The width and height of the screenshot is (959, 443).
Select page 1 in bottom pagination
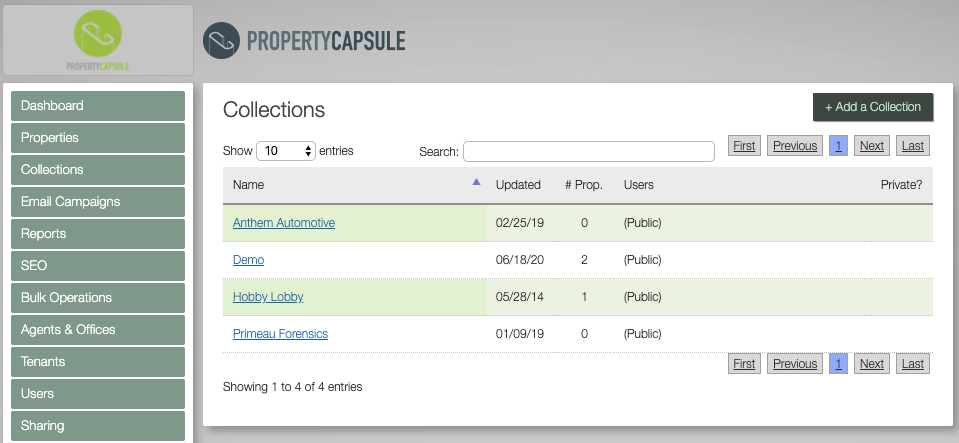pyautogui.click(x=839, y=363)
